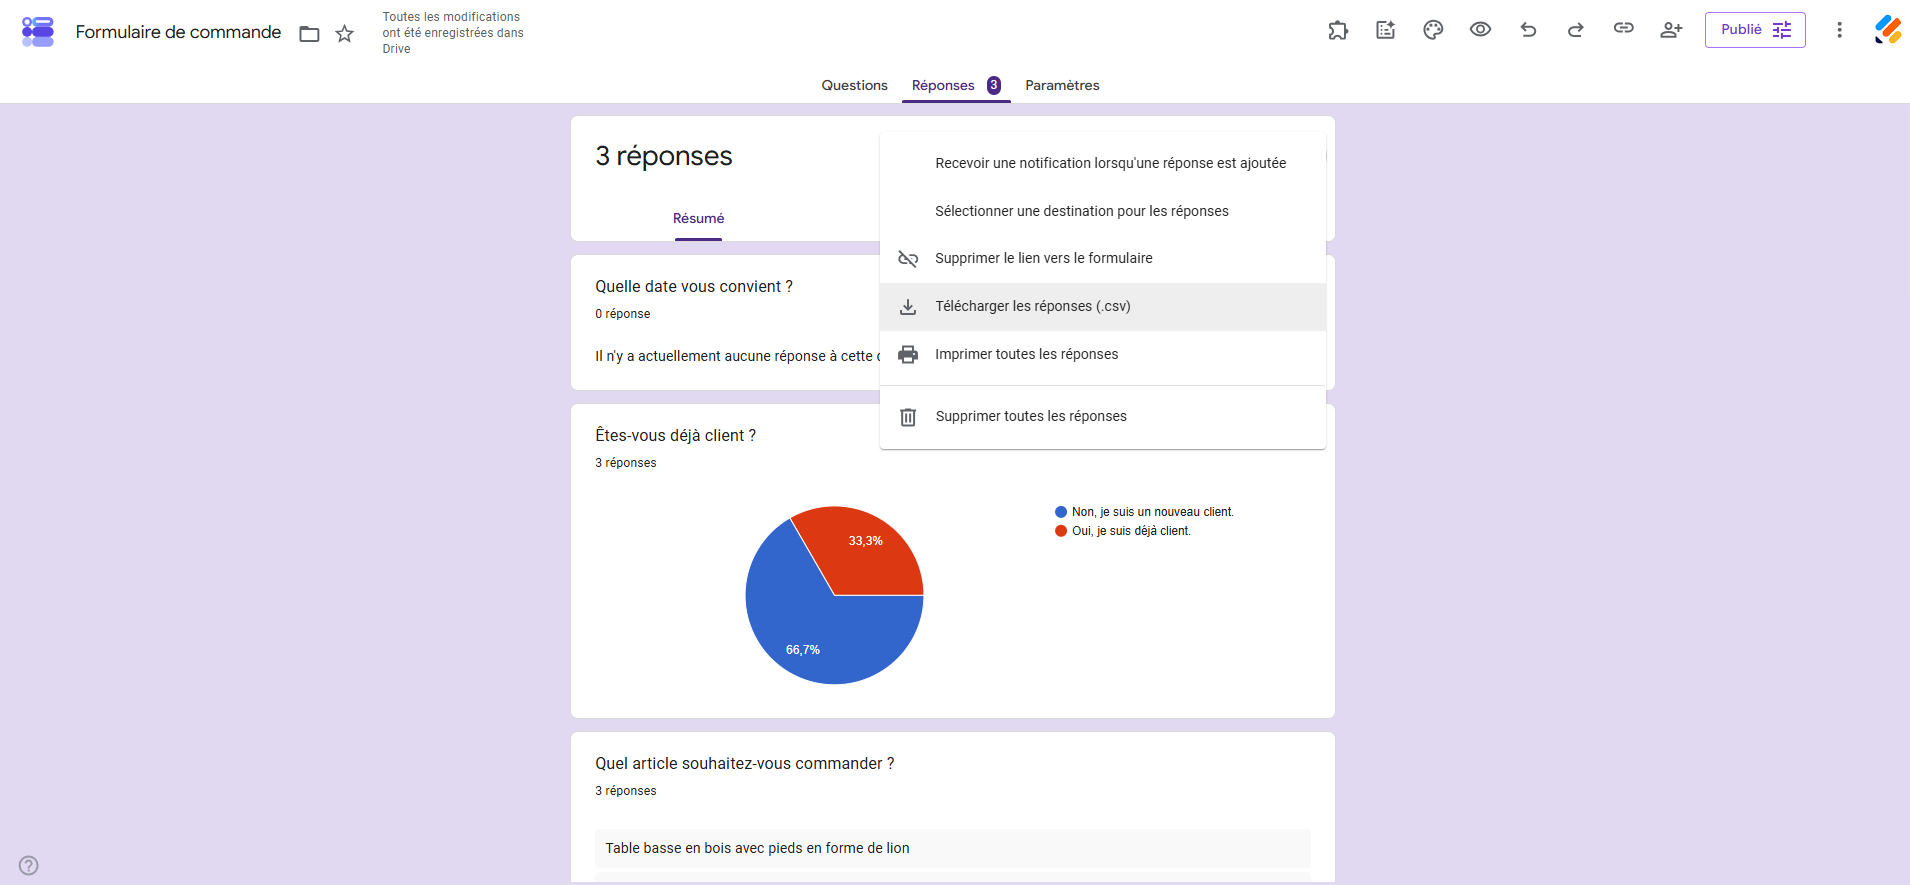The height and width of the screenshot is (885, 1910).
Task: Star the Formulaire de commande form
Action: click(x=345, y=34)
